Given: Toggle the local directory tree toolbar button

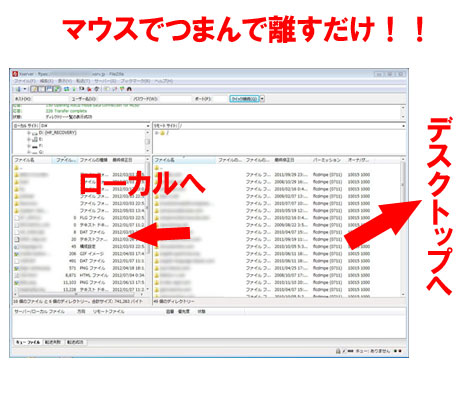Looking at the screenshot, I should tap(41, 89).
